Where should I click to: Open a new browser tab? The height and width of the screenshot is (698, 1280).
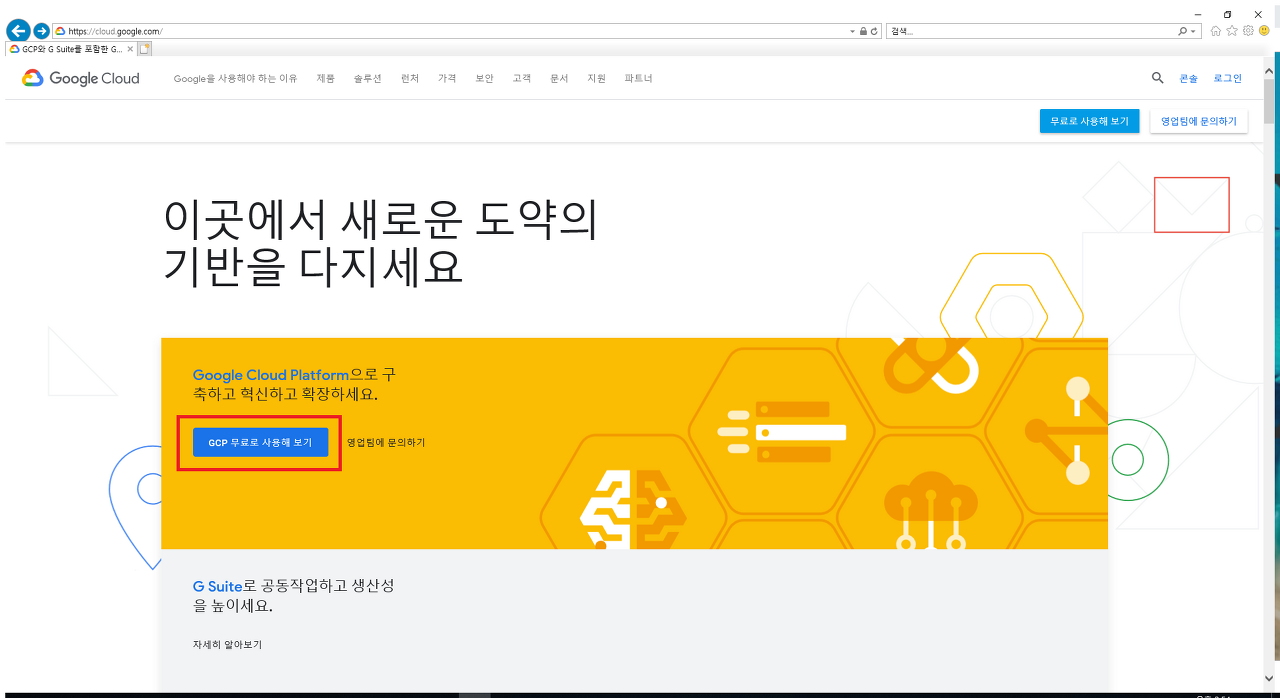click(x=145, y=48)
